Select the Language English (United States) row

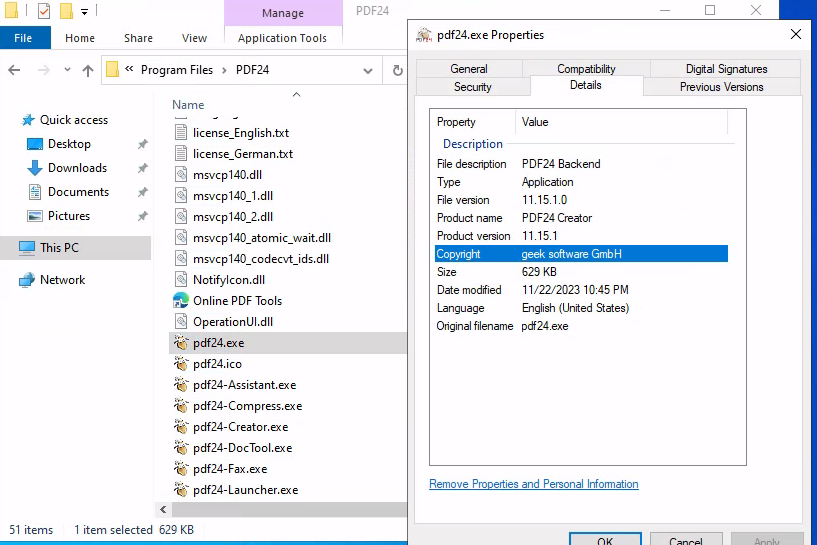[581, 308]
